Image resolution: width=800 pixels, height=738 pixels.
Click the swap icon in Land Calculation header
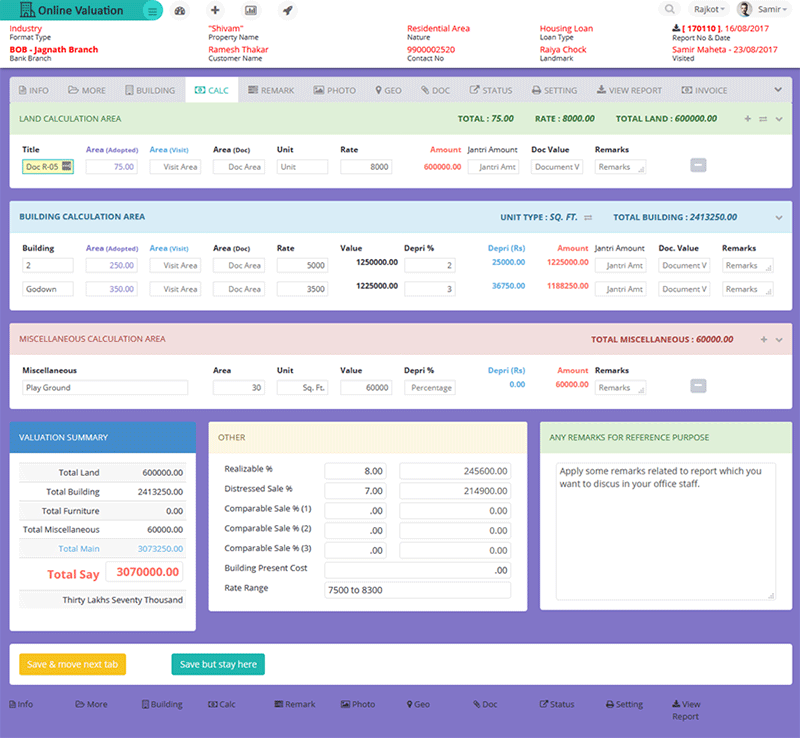tap(763, 119)
